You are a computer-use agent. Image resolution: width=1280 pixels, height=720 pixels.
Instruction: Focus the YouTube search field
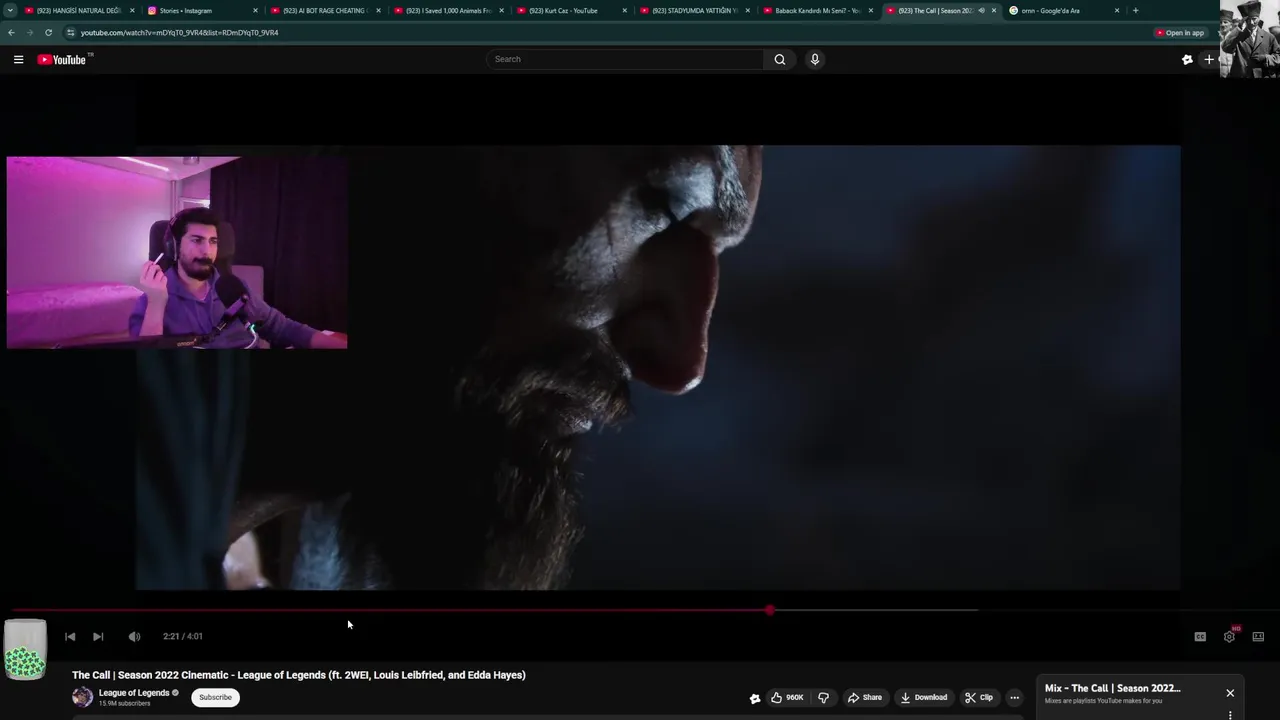625,59
